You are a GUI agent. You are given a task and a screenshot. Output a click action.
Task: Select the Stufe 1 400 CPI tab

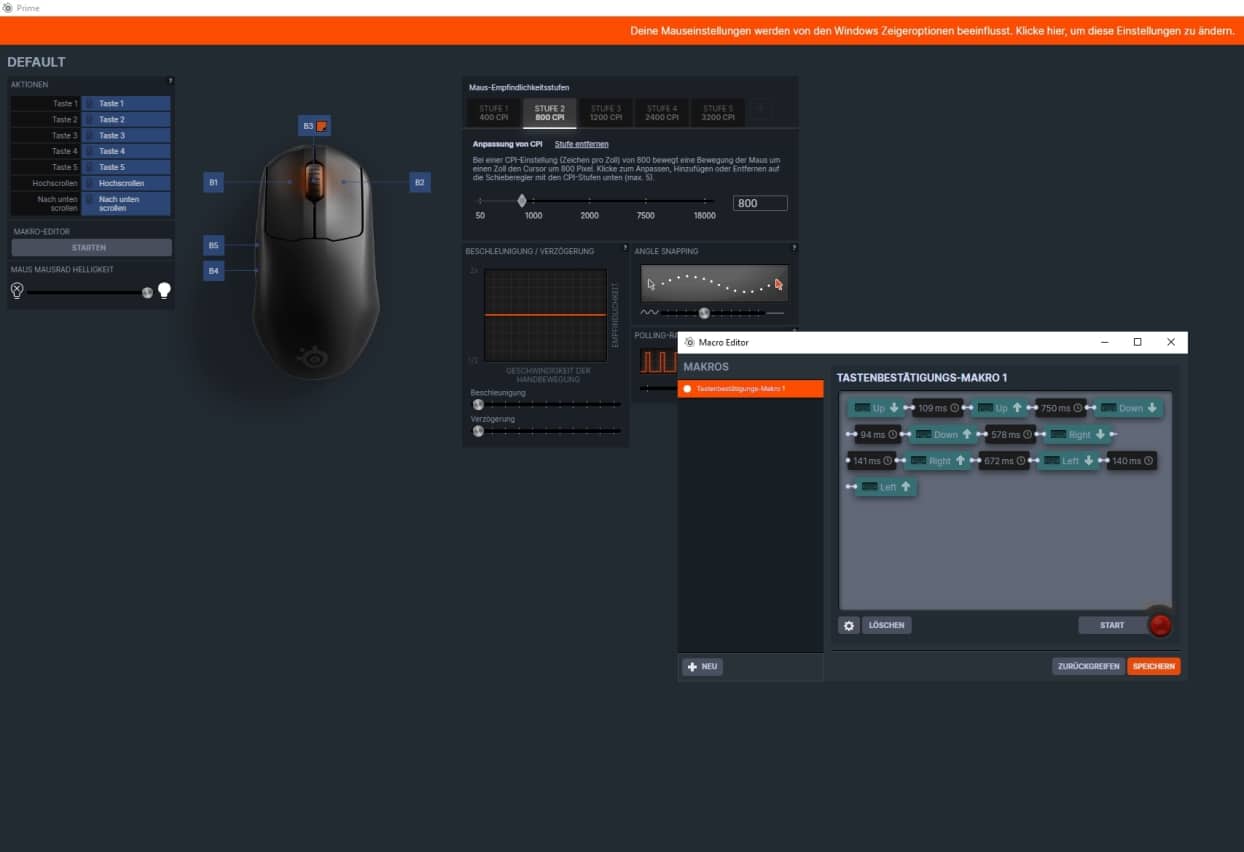[x=493, y=113]
